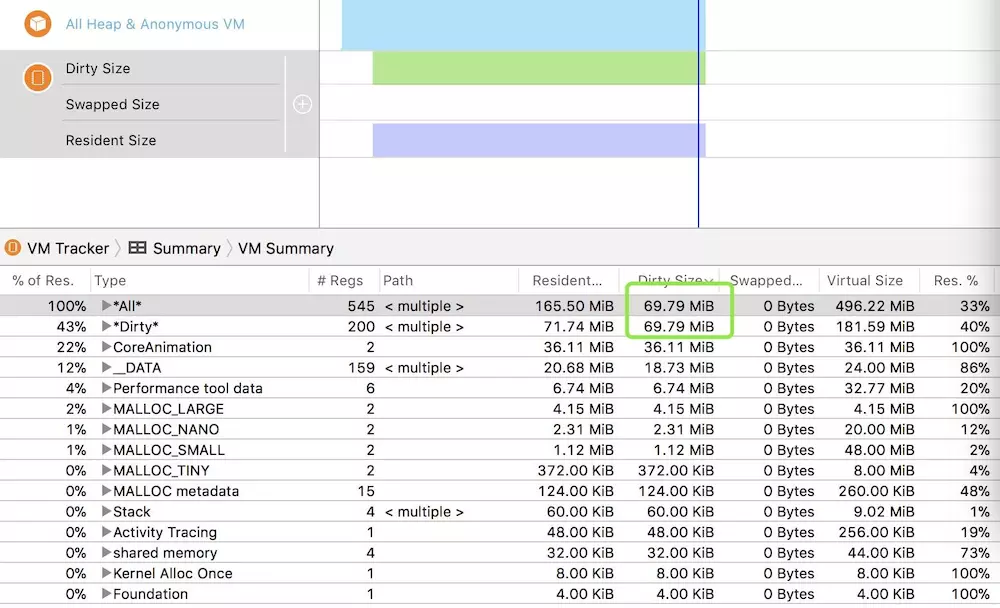Click the 44.00 KiB virtual size cell
The width and height of the screenshot is (1000, 608).
[x=881, y=552]
